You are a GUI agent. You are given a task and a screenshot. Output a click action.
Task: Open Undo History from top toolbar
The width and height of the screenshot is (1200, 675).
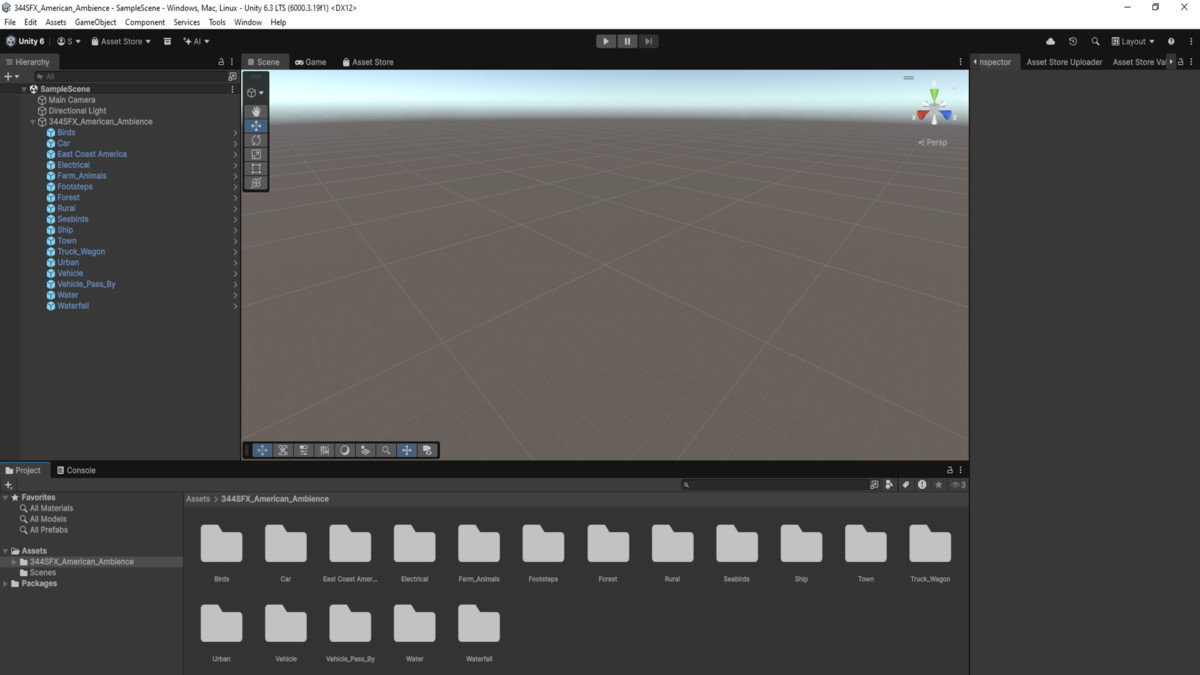pyautogui.click(x=1073, y=41)
